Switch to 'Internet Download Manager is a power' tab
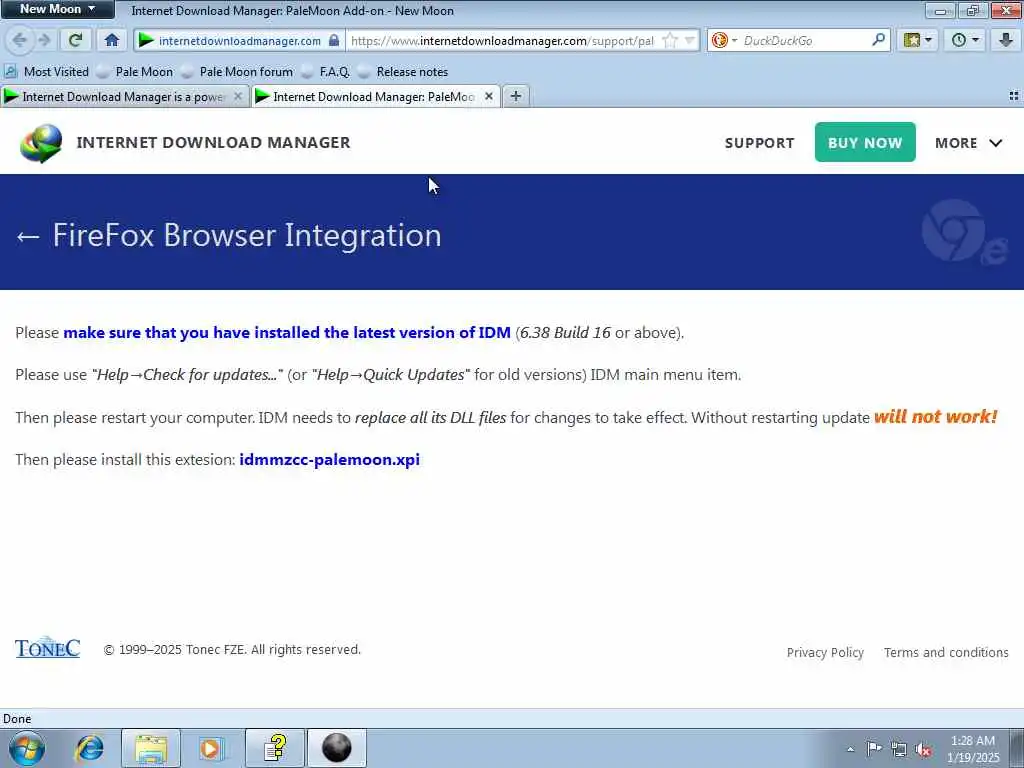Screen dimensions: 1024x768 click(x=123, y=97)
